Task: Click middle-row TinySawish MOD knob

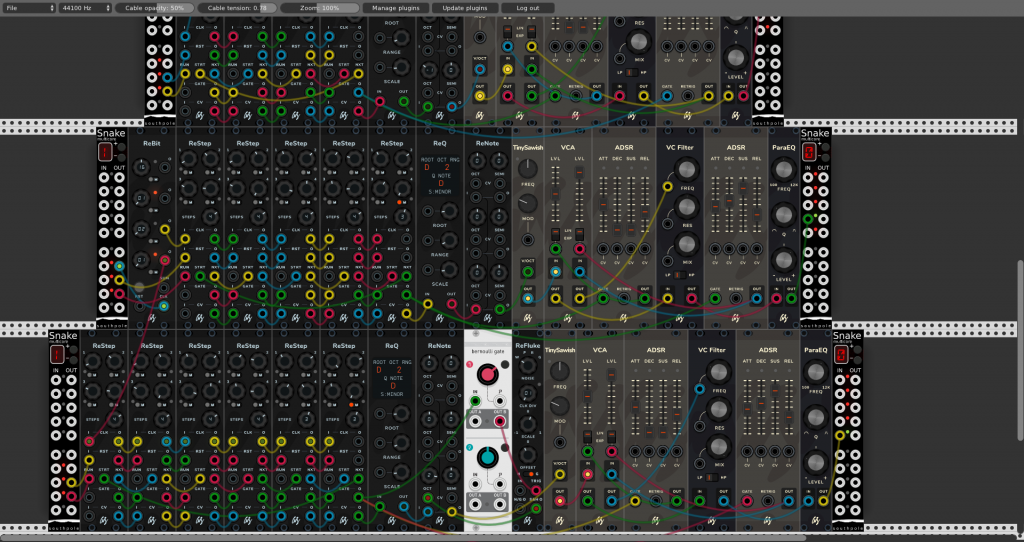Action: (528, 204)
